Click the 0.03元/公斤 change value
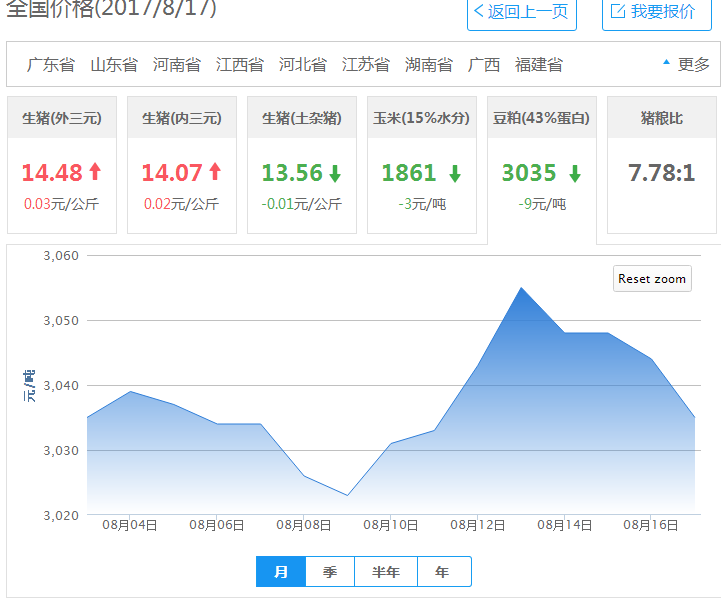This screenshot has width=721, height=600. pos(61,204)
